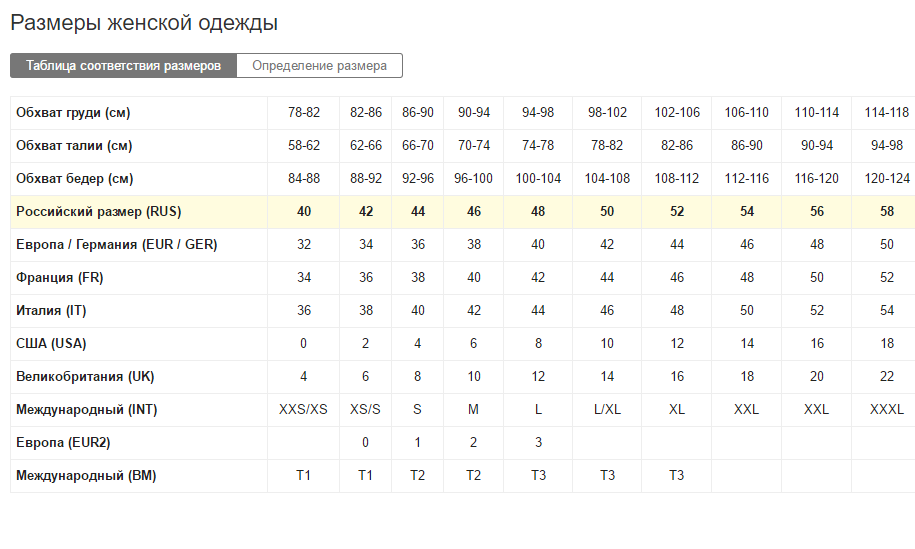Select Russian size 58 cell
The image size is (915, 549).
(x=886, y=212)
